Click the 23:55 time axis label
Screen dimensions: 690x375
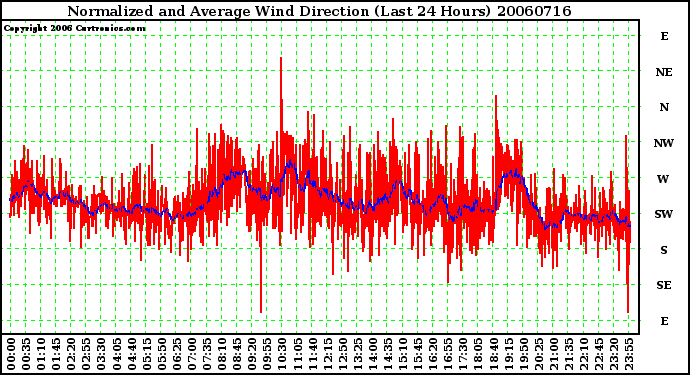click(629, 354)
